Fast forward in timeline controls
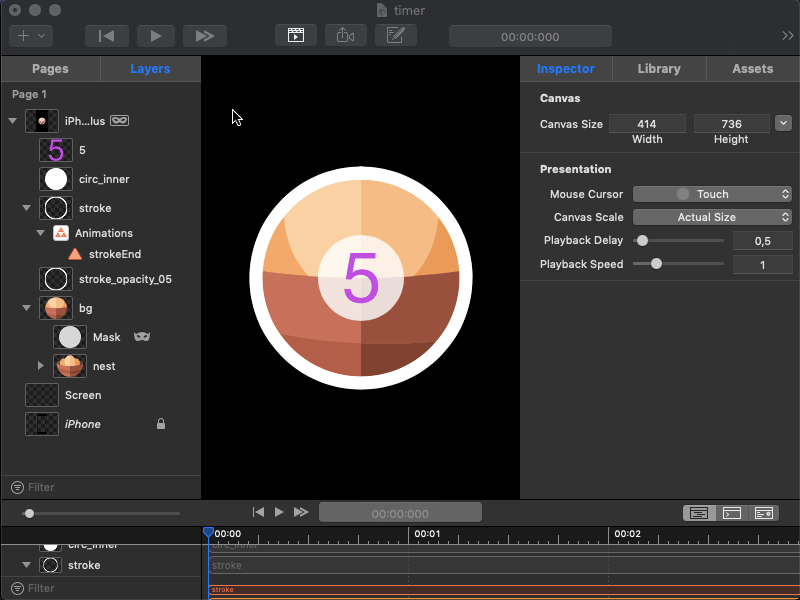Viewport: 800px width, 600px height. pos(301,512)
